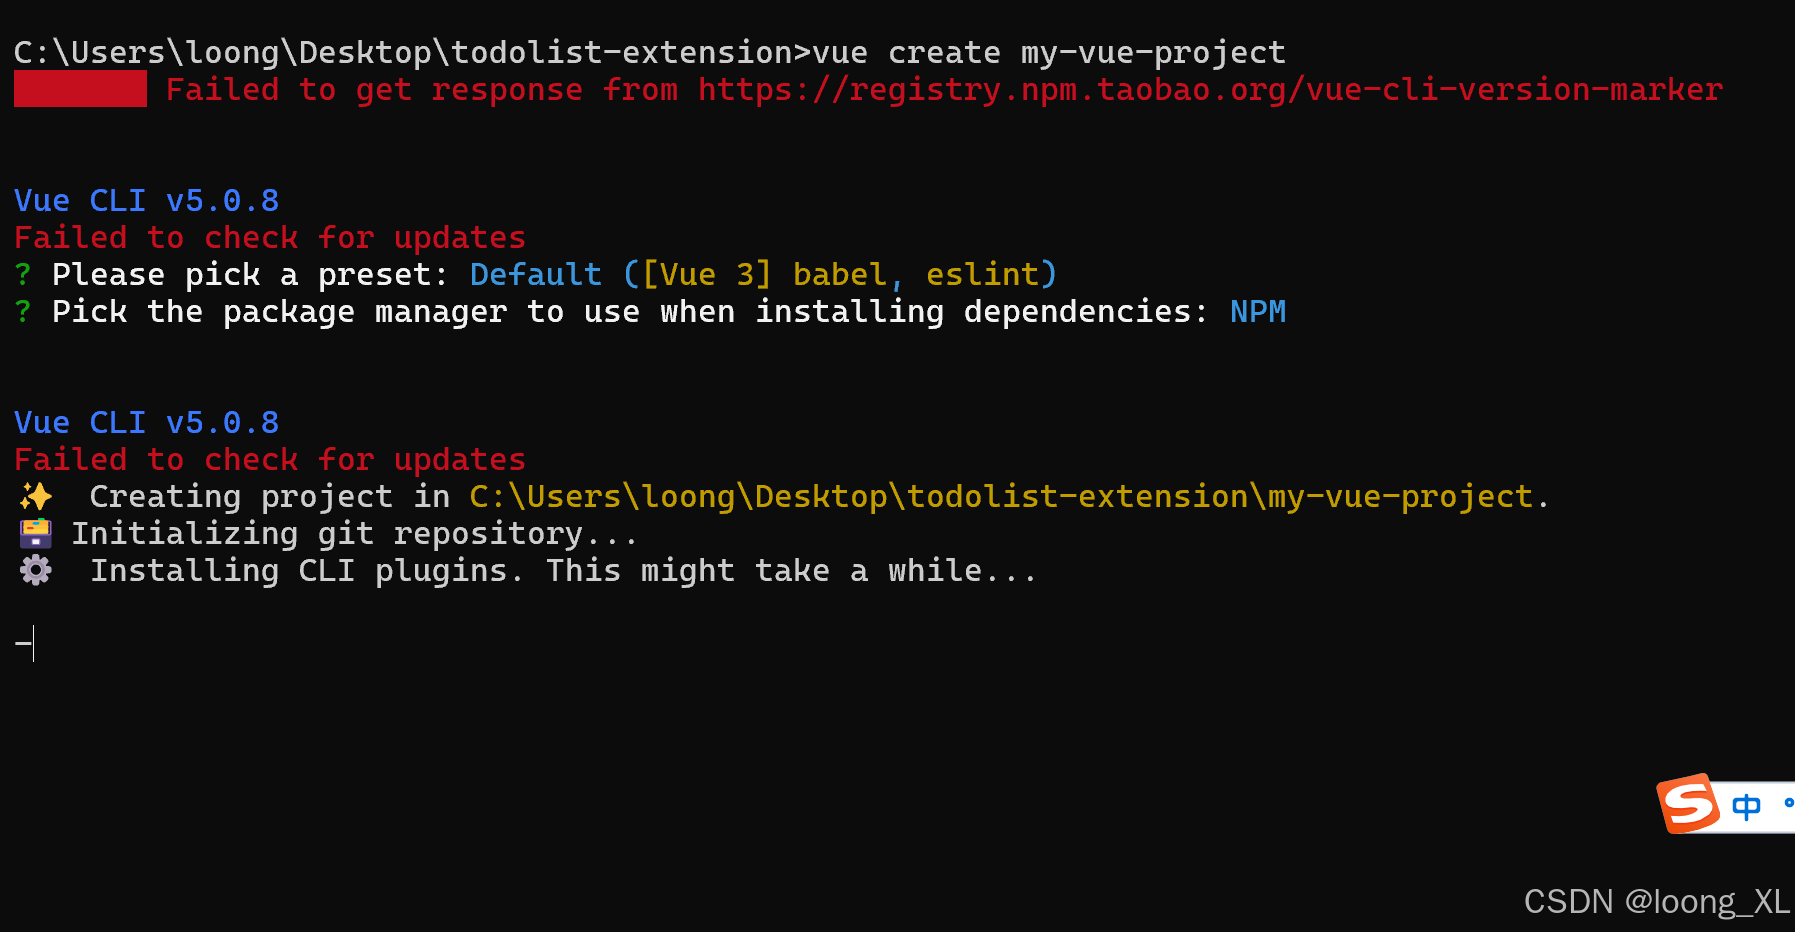This screenshot has width=1795, height=932.
Task: Click 'Installing CLI plugins. This might take' line
Action: coord(564,570)
